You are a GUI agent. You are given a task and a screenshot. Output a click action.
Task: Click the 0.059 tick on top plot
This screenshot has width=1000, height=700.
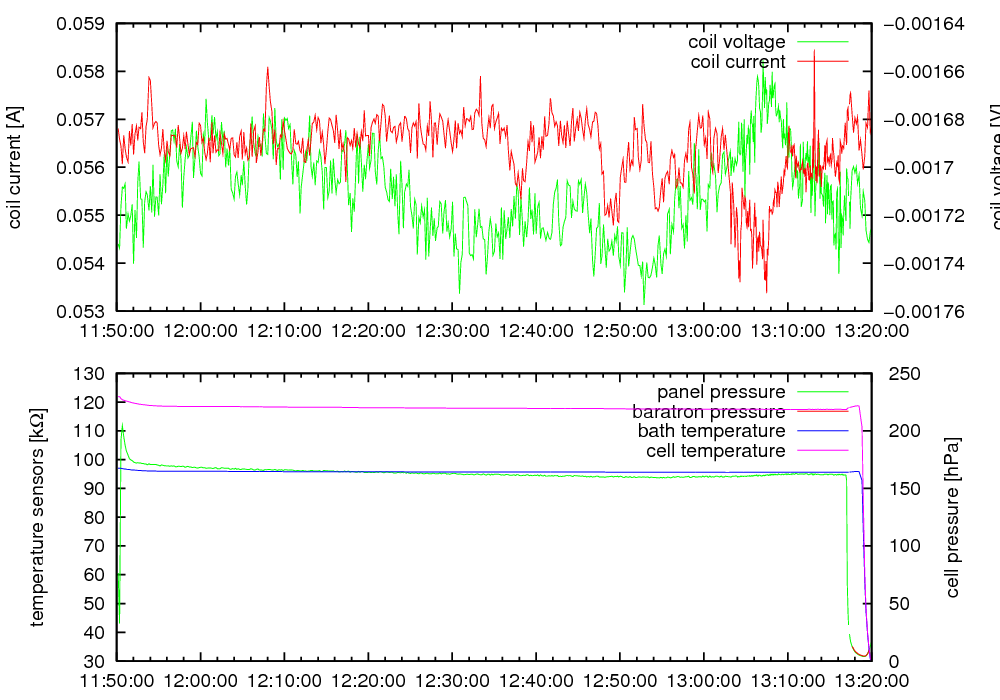(x=84, y=24)
